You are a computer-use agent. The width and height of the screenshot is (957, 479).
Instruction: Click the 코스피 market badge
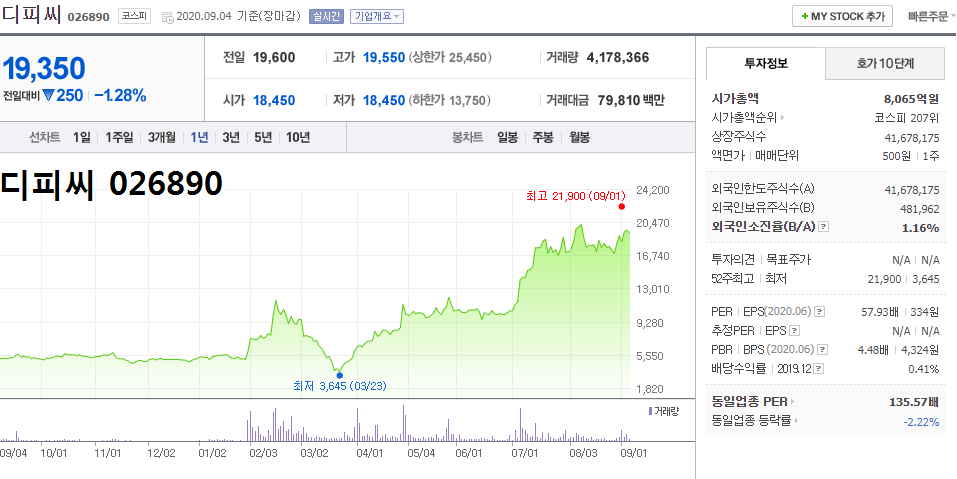point(134,16)
